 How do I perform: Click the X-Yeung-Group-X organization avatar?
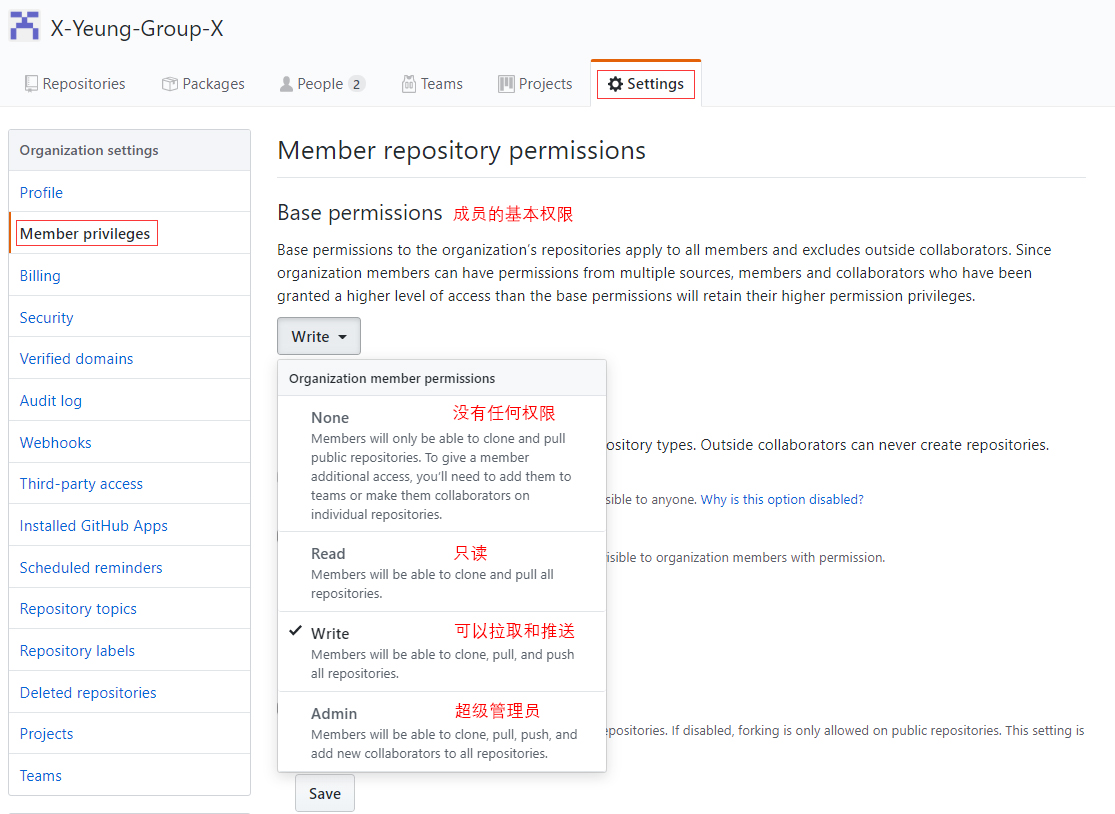click(x=24, y=26)
